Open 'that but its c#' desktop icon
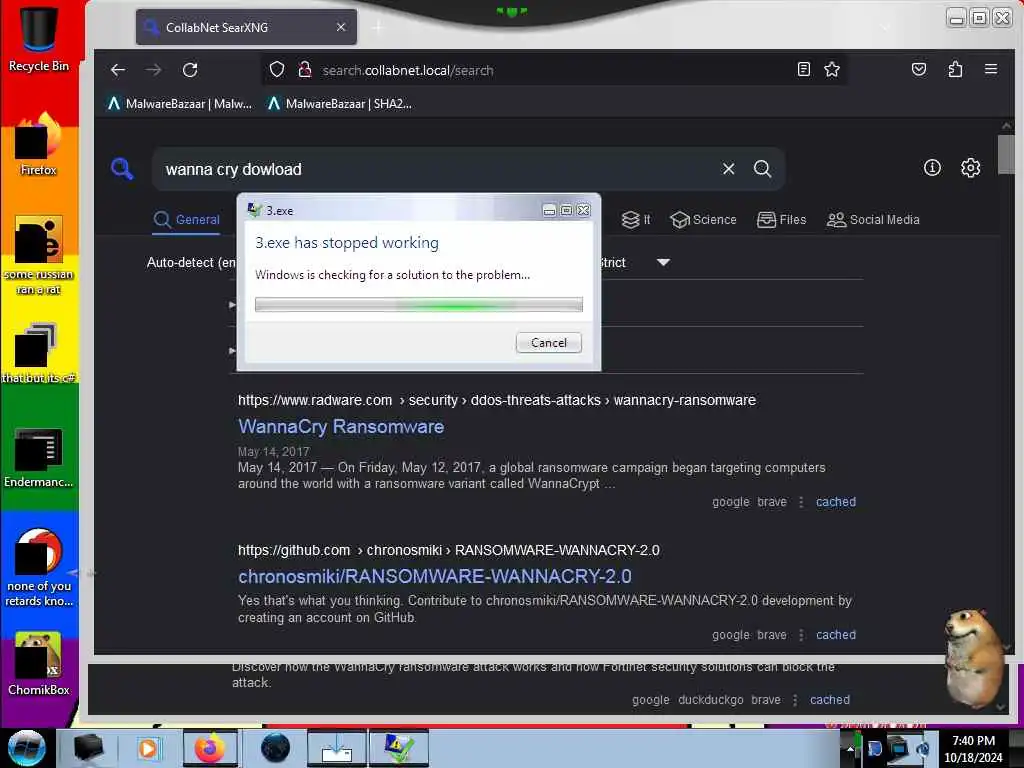Image resolution: width=1024 pixels, height=768 pixels. (x=39, y=353)
